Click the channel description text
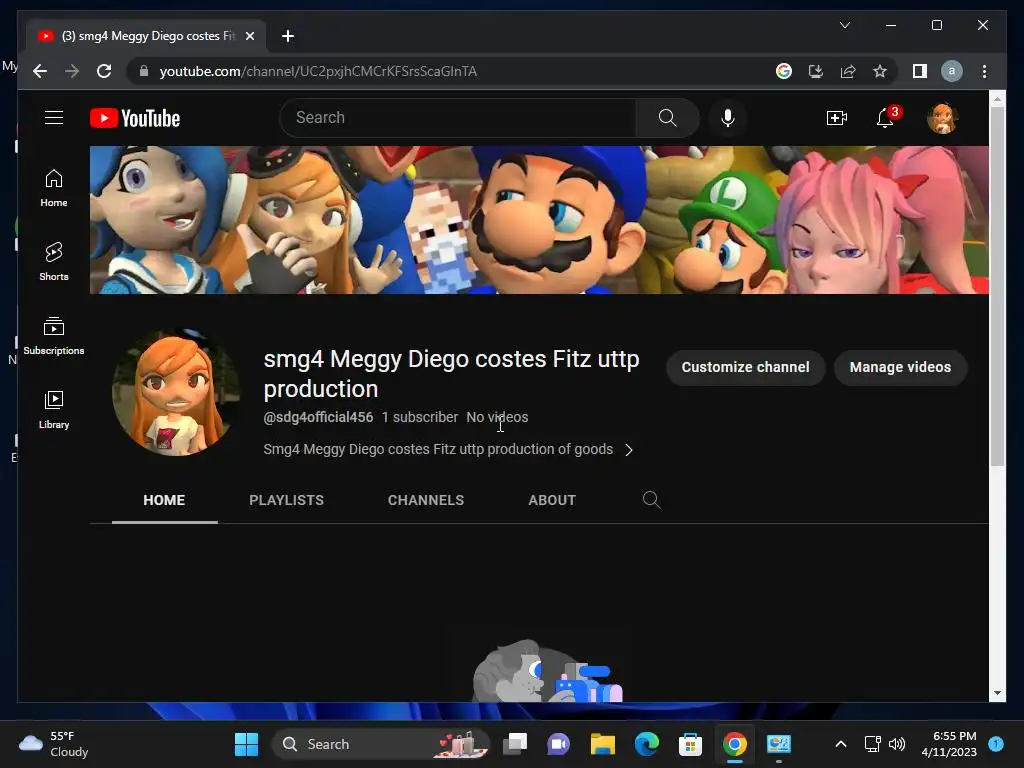The height and width of the screenshot is (768, 1024). (438, 449)
